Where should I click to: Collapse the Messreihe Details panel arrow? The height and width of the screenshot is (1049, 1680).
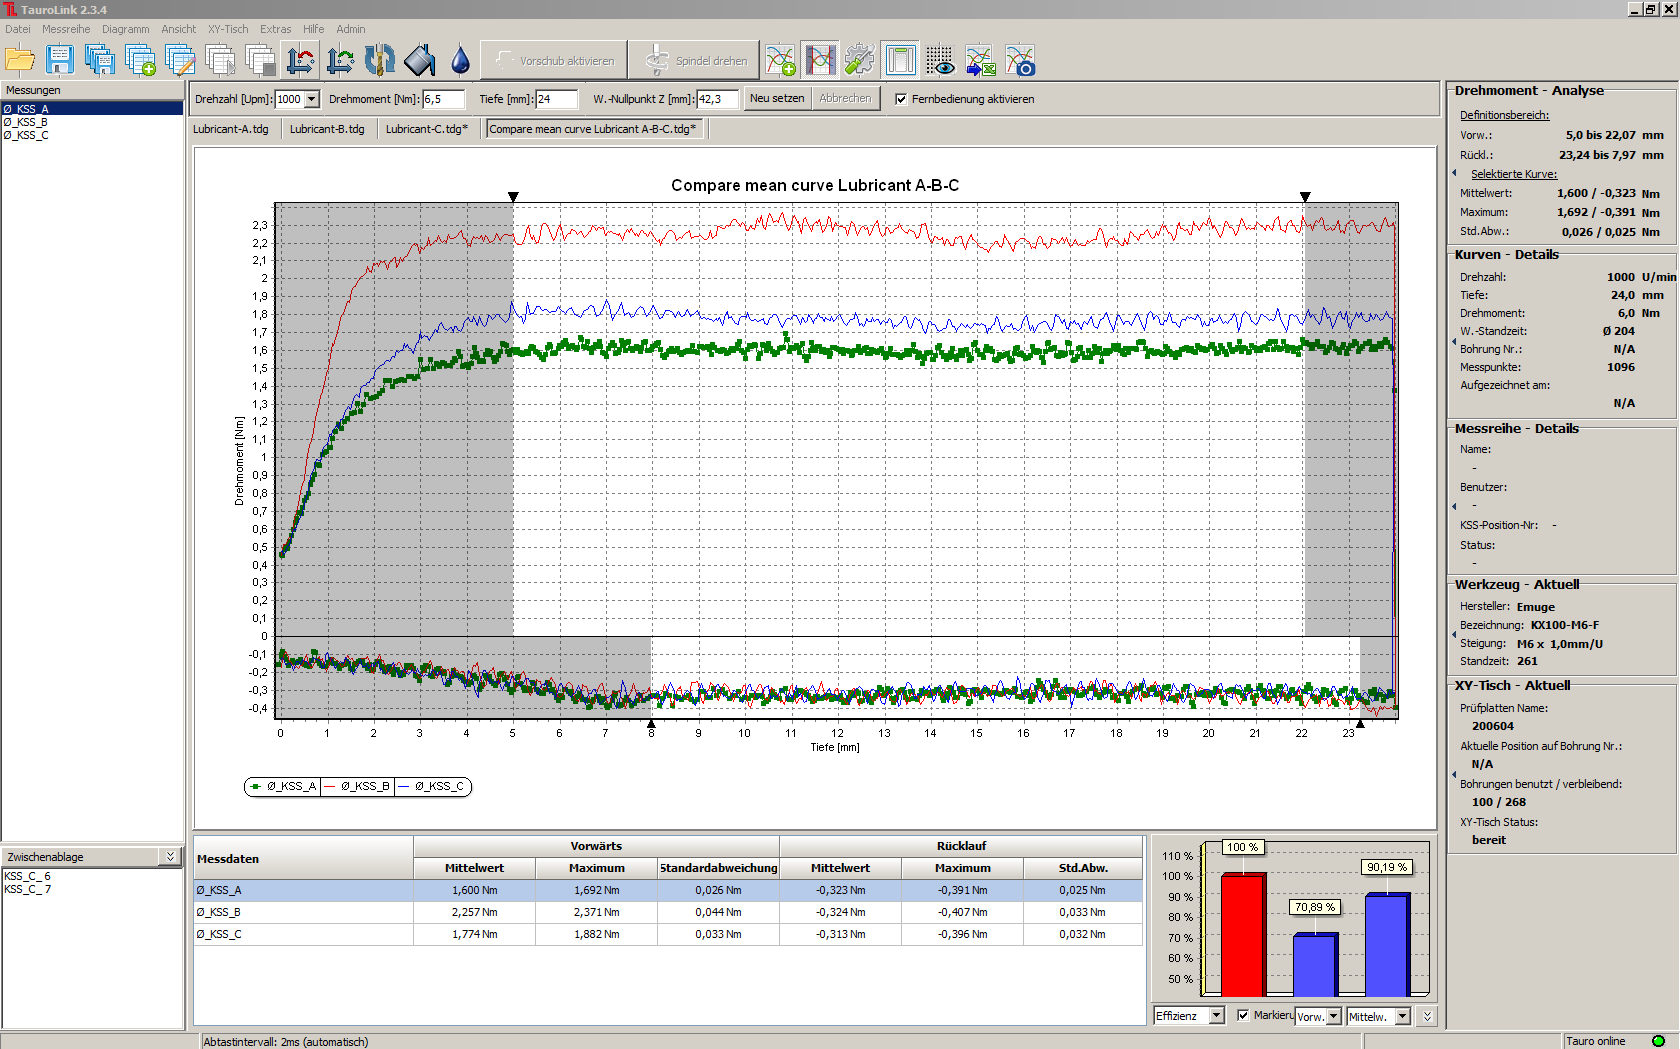(1454, 505)
